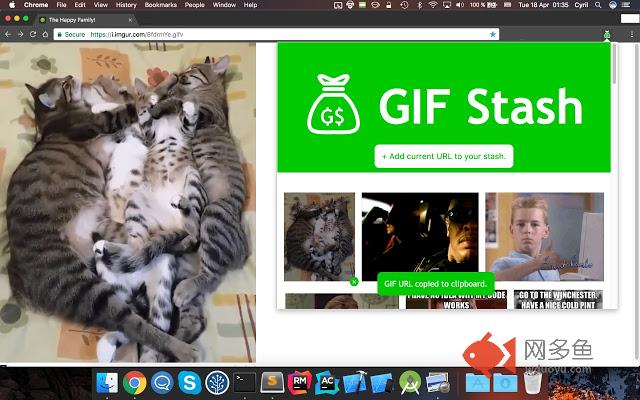Select the sunglasses man GIF thumbnail
Image resolution: width=640 pixels, height=400 pixels.
420,236
